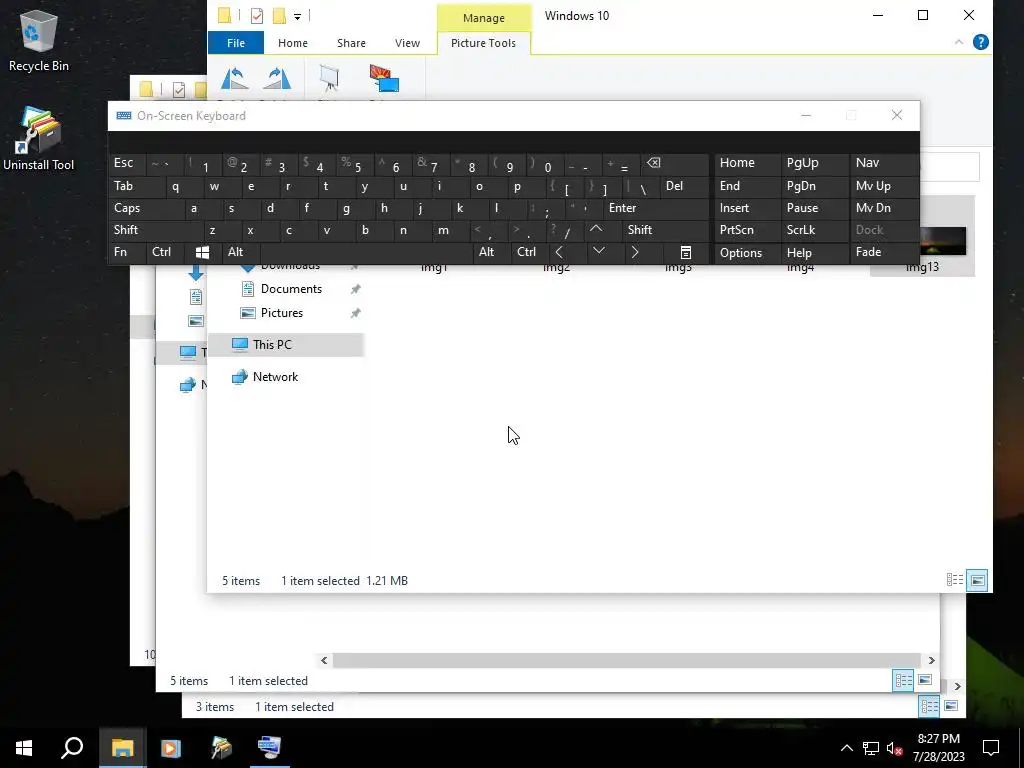Open taskbar Search magnifier
1024x768 pixels.
(72, 748)
